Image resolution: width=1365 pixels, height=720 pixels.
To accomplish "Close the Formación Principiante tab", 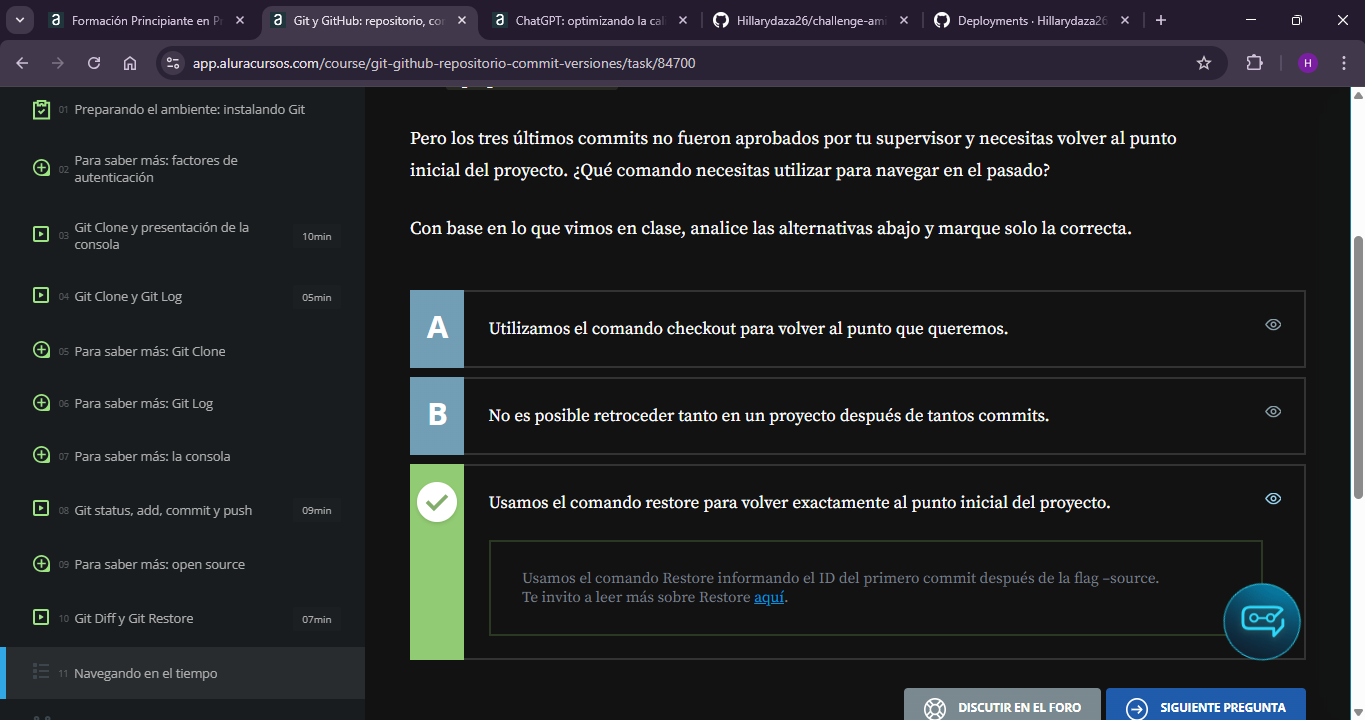I will click(239, 20).
